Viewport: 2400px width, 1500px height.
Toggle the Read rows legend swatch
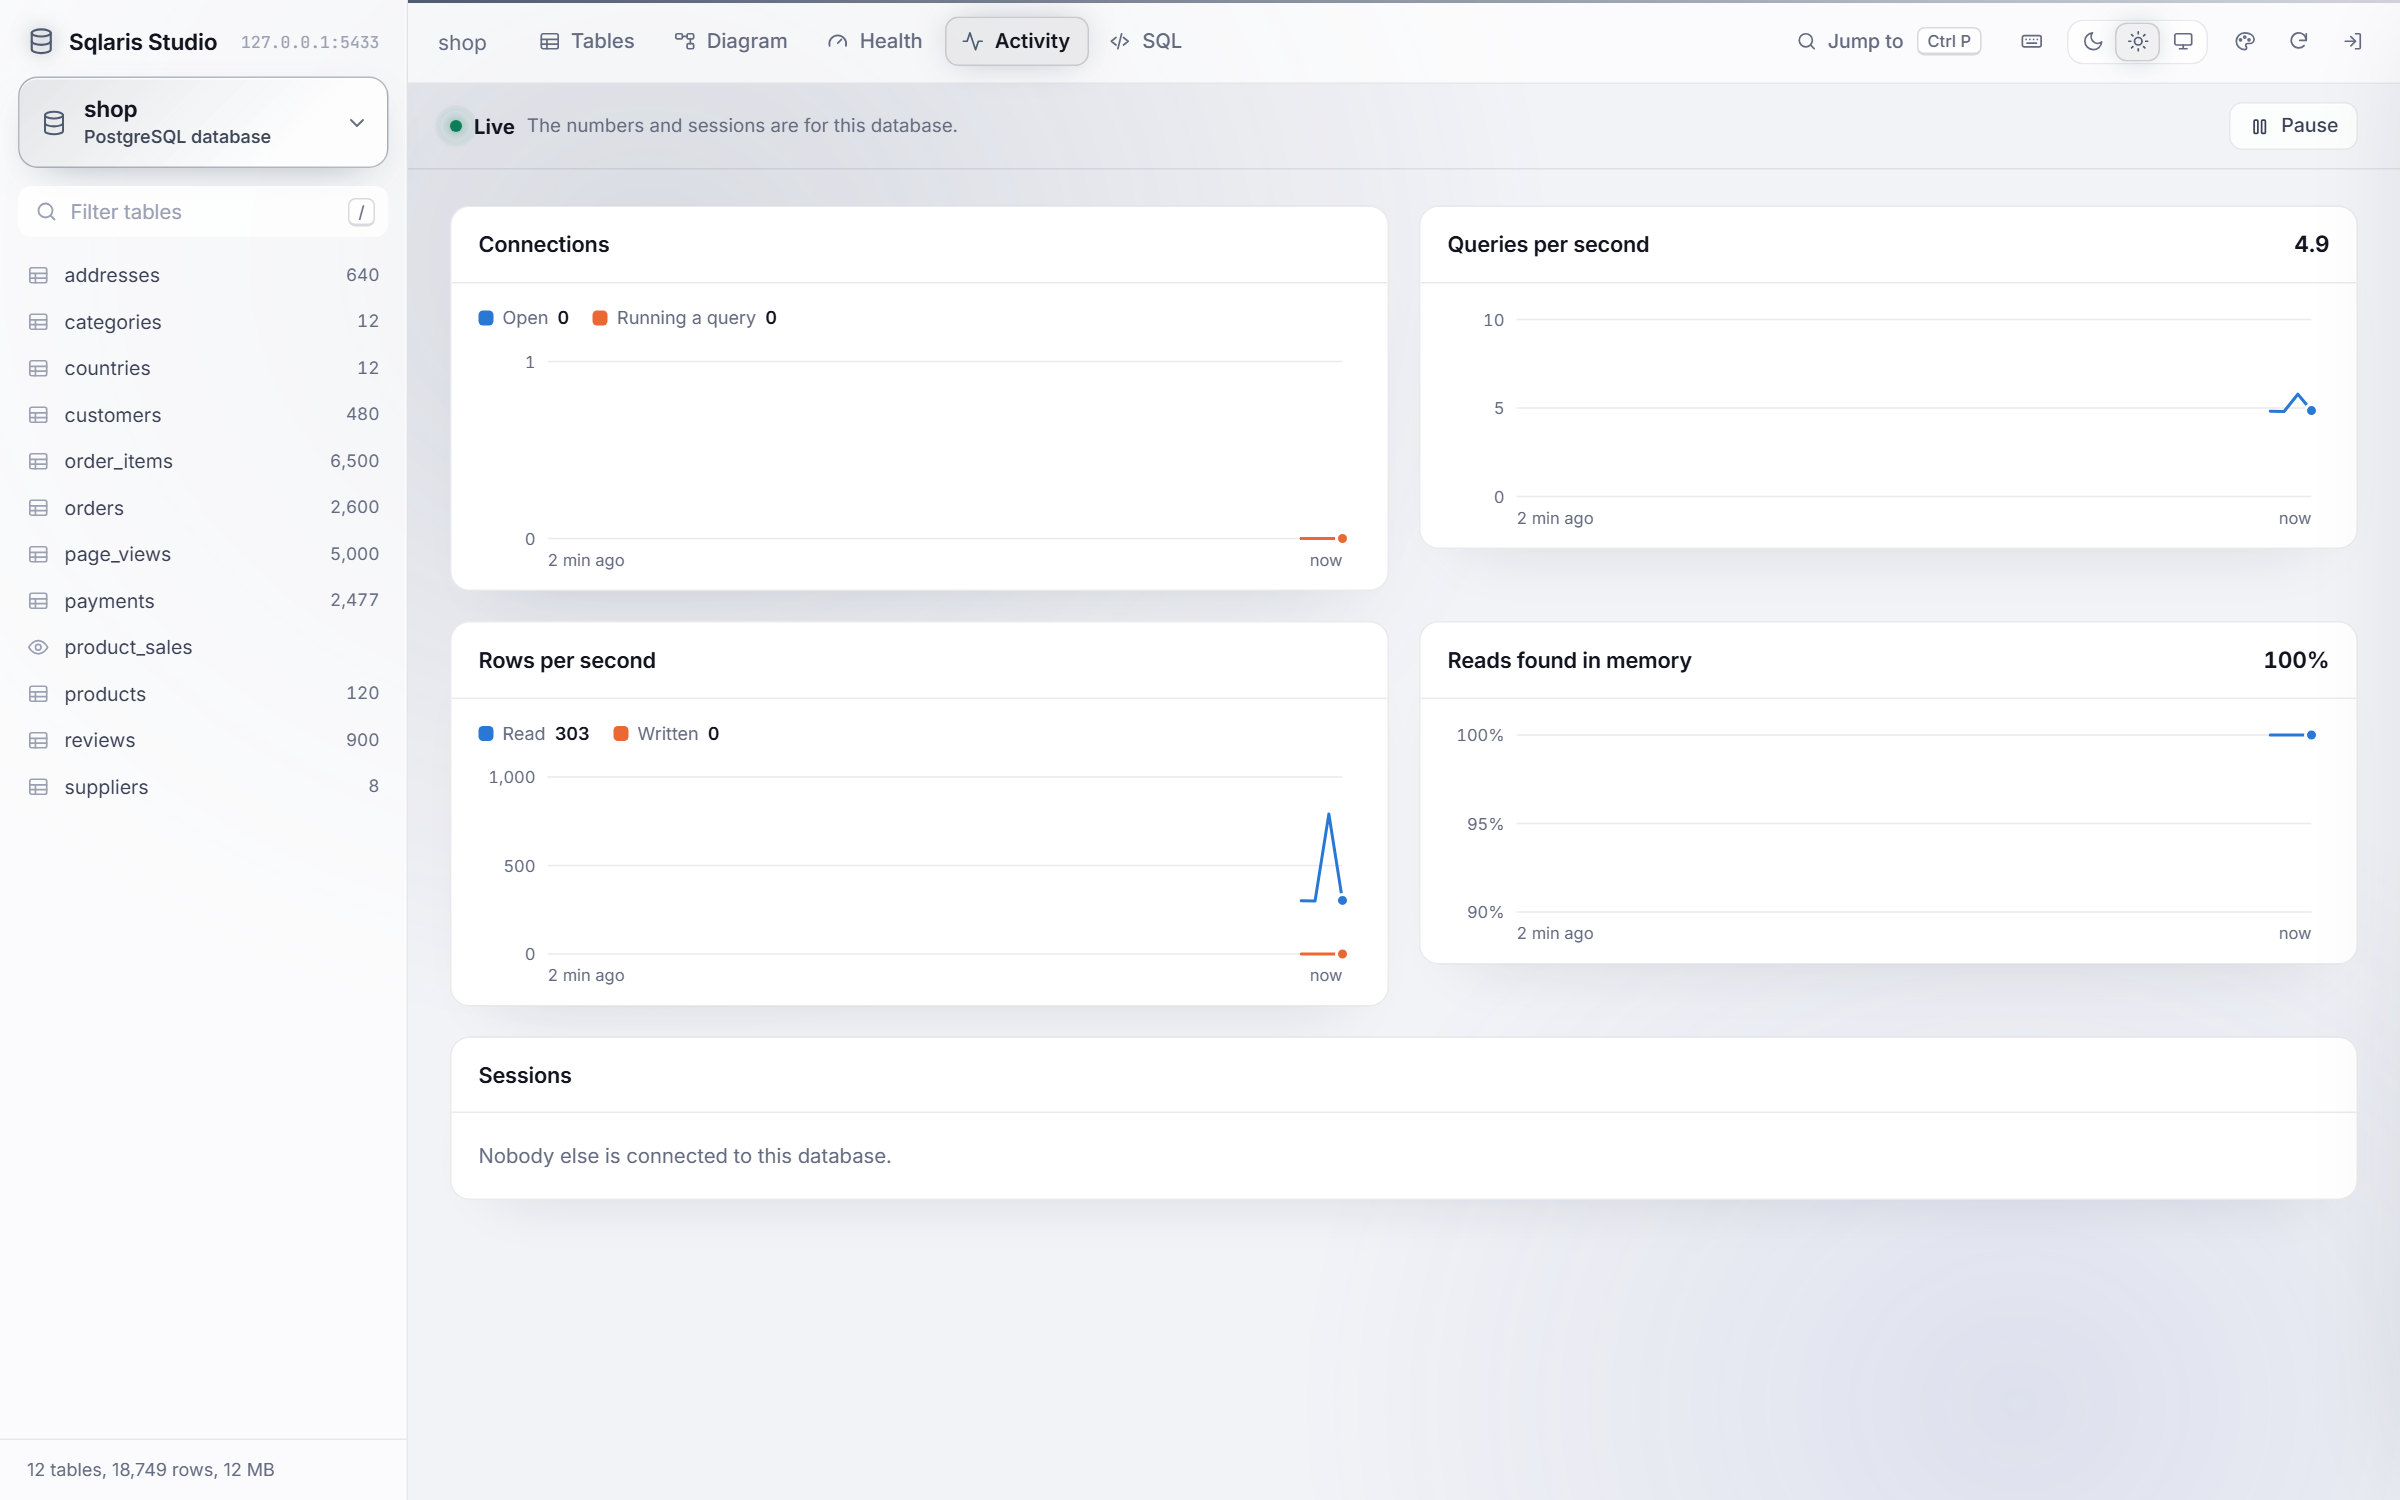tap(486, 733)
